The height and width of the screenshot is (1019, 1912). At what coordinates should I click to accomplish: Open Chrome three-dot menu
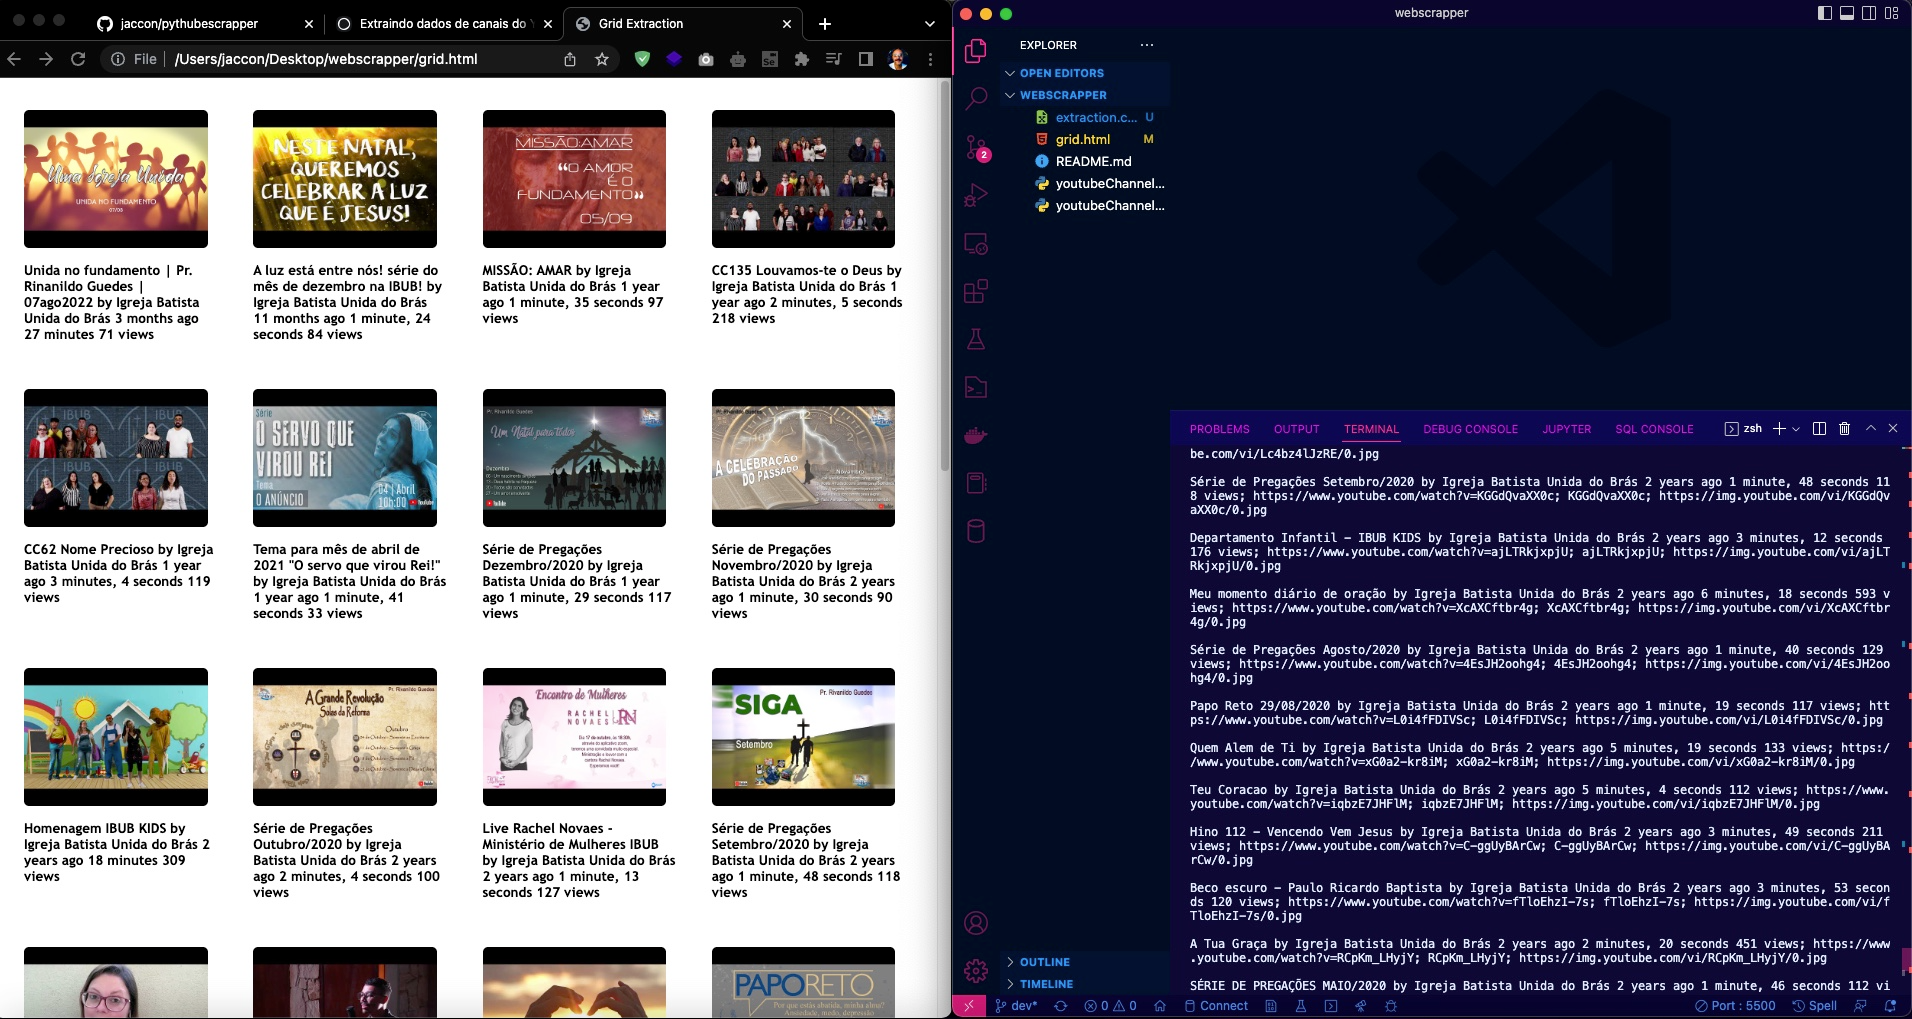click(x=930, y=59)
